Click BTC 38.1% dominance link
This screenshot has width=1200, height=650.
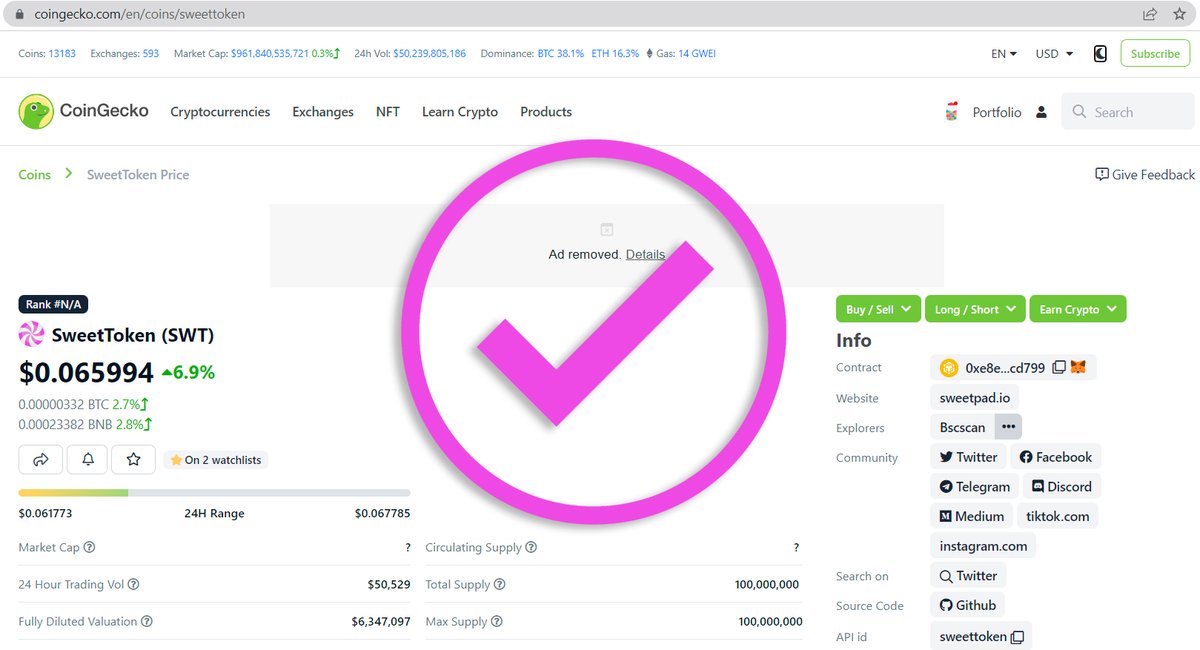click(561, 54)
